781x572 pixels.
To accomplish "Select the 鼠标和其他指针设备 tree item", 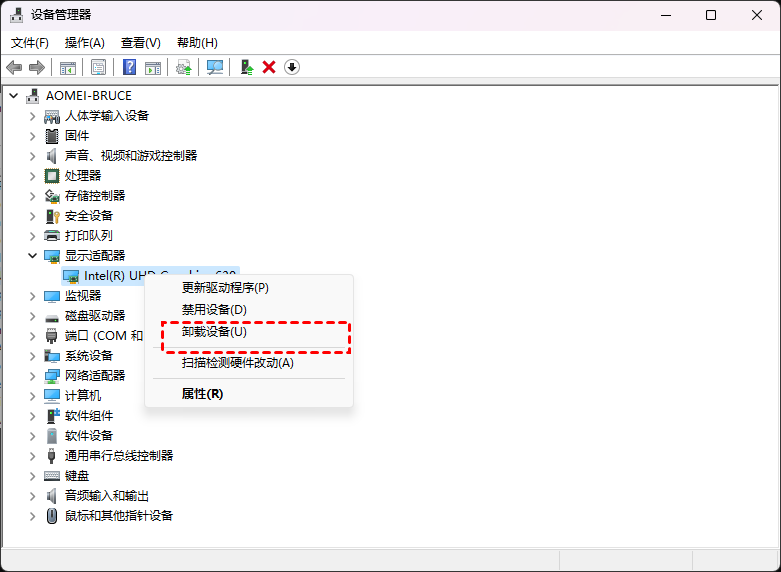I will (119, 516).
